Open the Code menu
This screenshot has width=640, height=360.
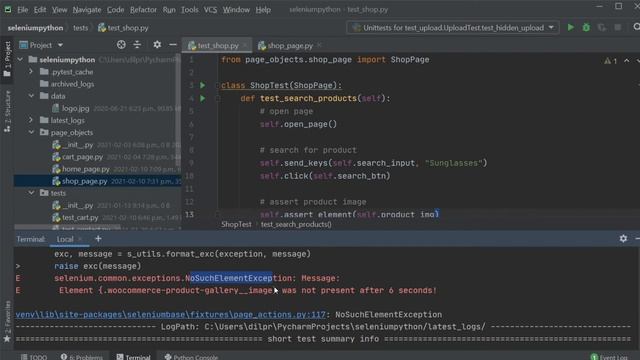115,9
